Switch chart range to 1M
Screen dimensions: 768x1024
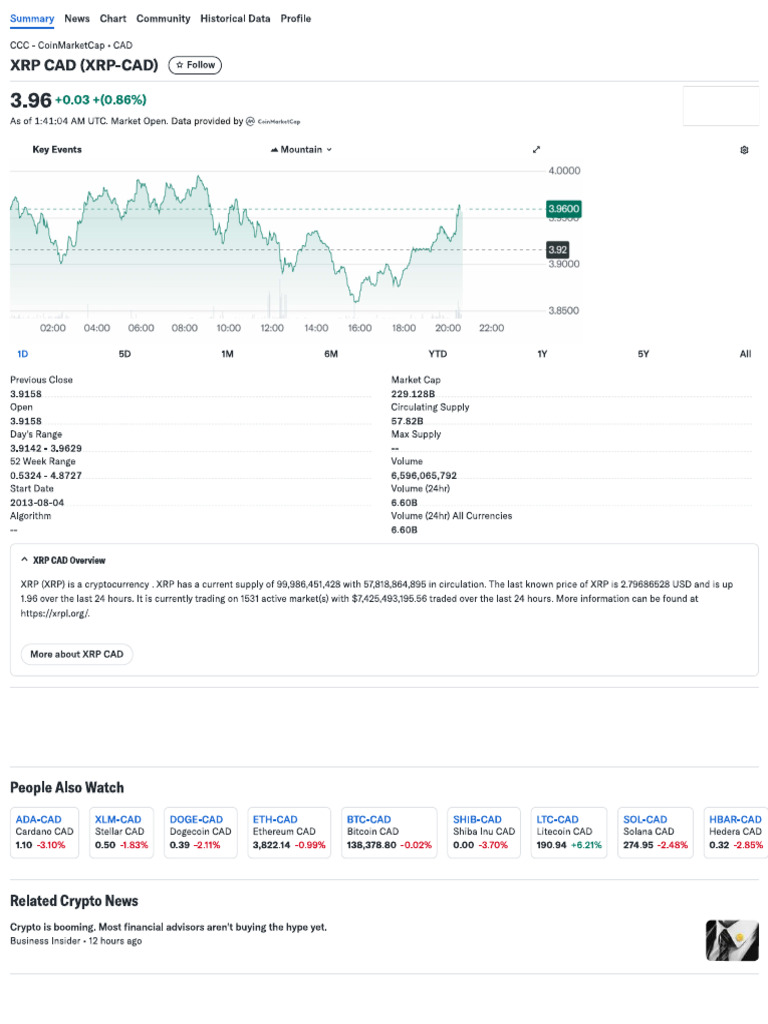pyautogui.click(x=227, y=354)
